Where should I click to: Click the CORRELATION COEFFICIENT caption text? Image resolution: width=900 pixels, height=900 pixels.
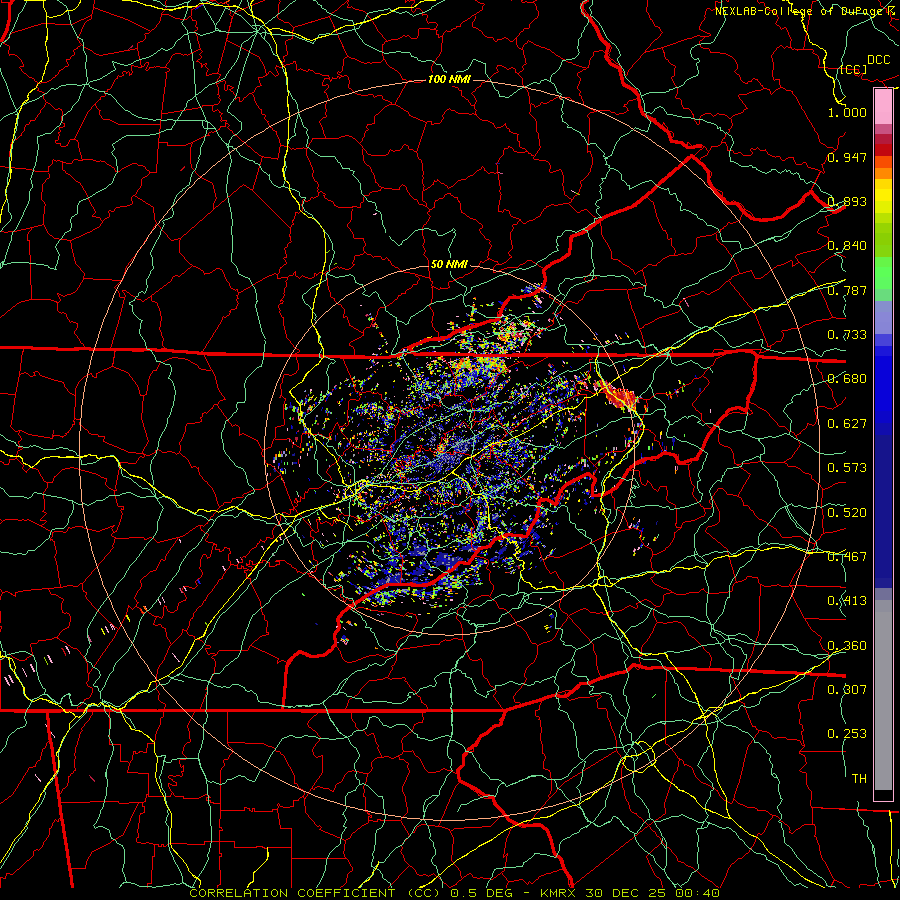tap(292, 893)
